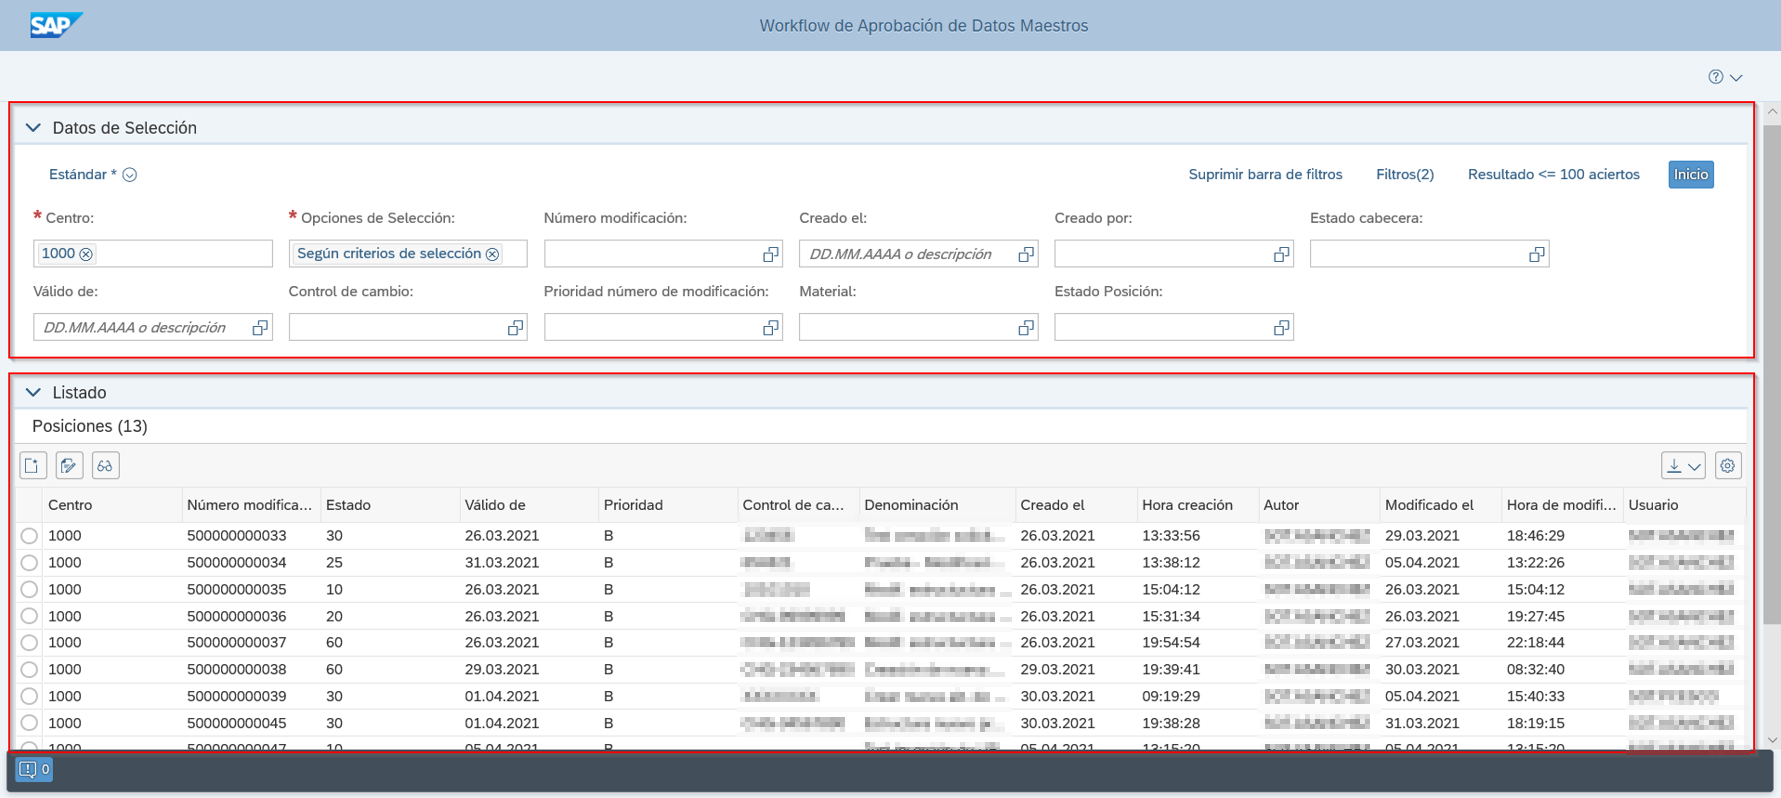Click the vertical scrollbar thumb
Viewport: 1781px width, 798px height.
1772,375
